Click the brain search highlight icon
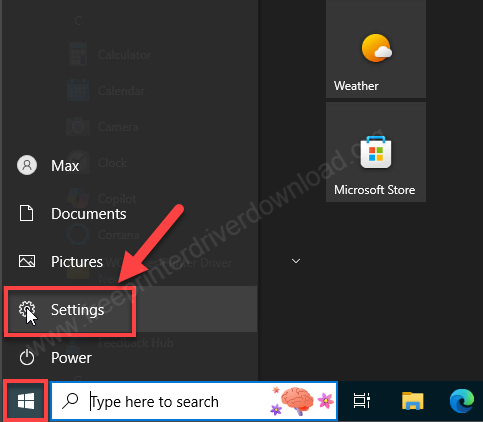Viewport: 483px width, 422px height. click(x=297, y=401)
